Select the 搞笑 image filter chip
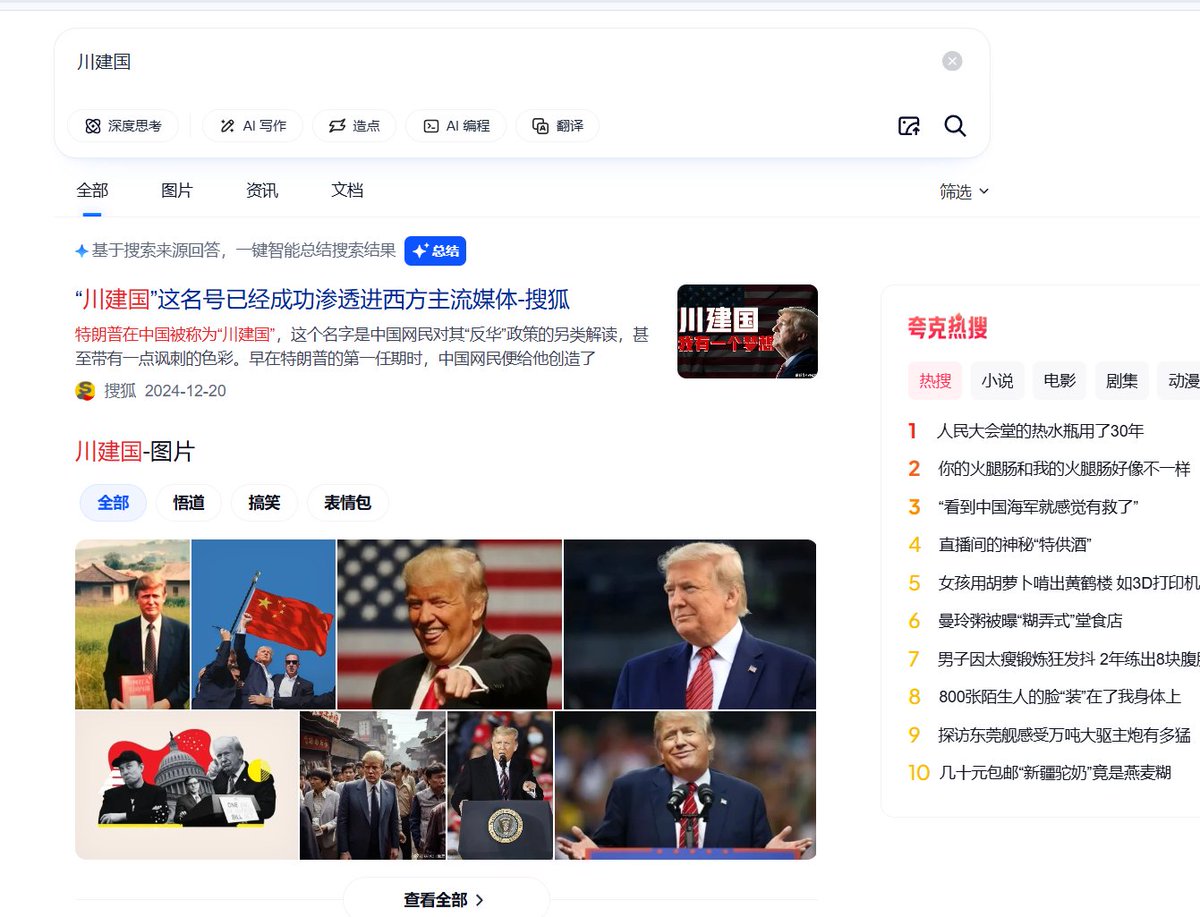 (x=264, y=503)
